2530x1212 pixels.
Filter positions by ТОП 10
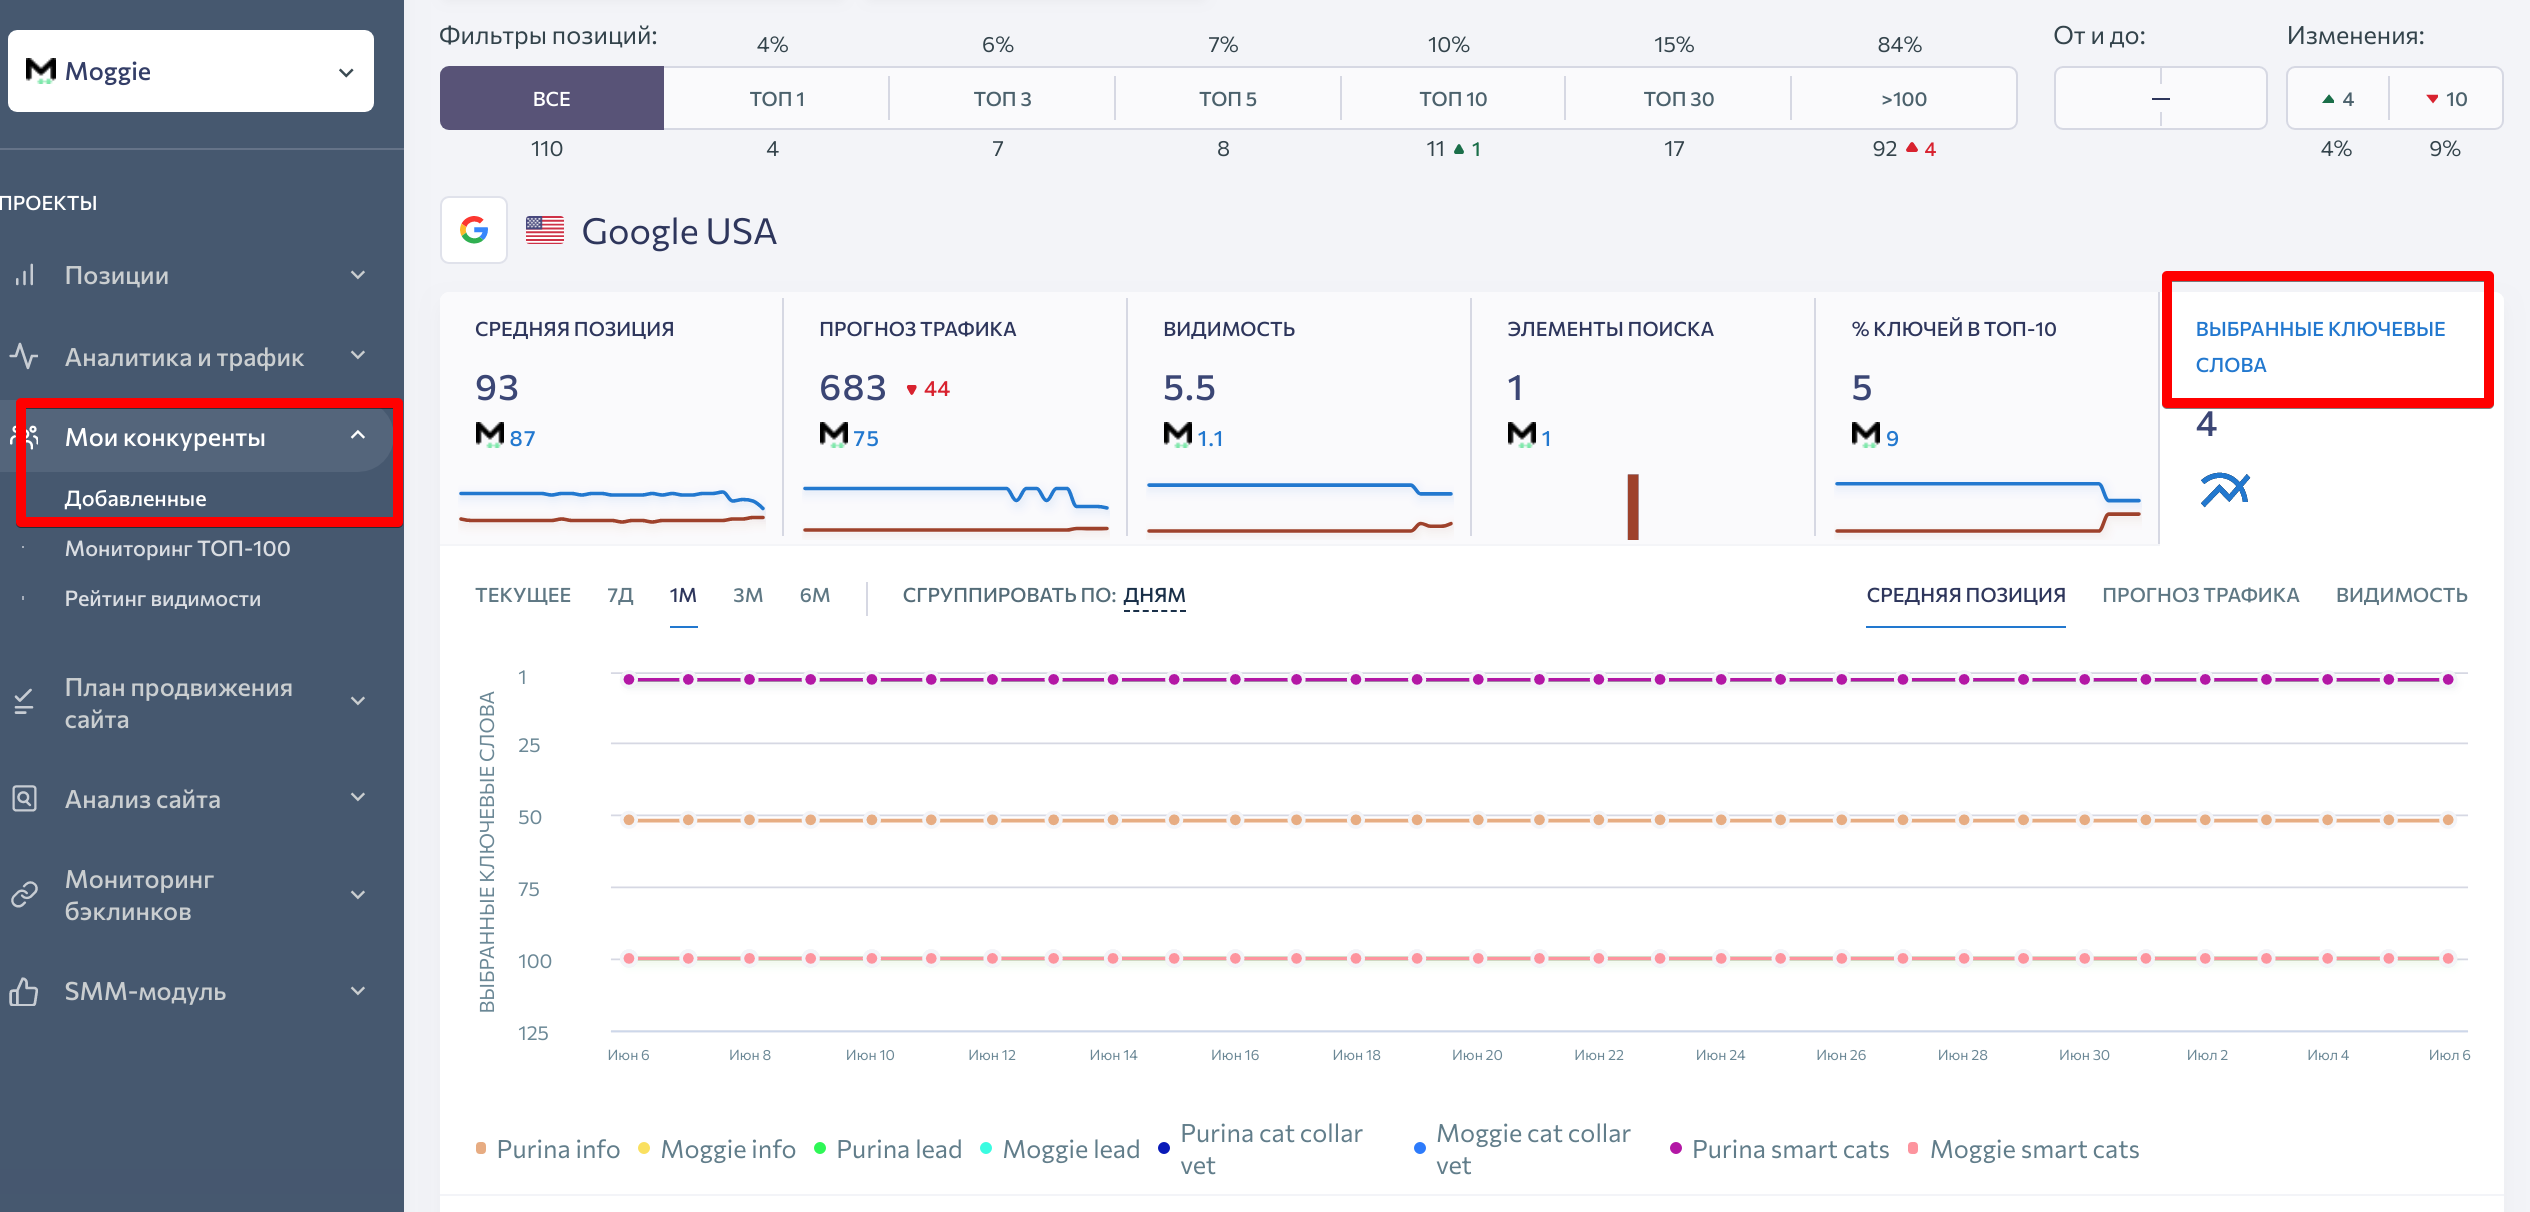(1453, 98)
